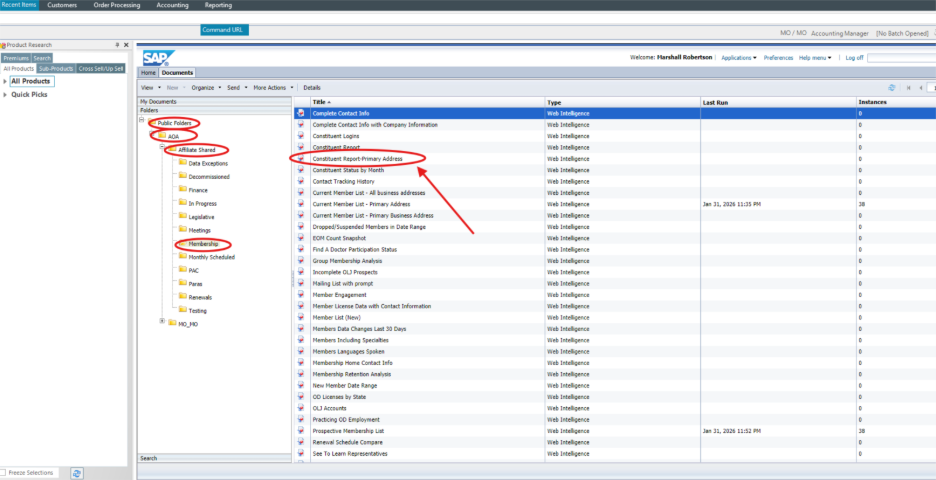Open the Order Processing menu
936x480 pixels.
(117, 5)
